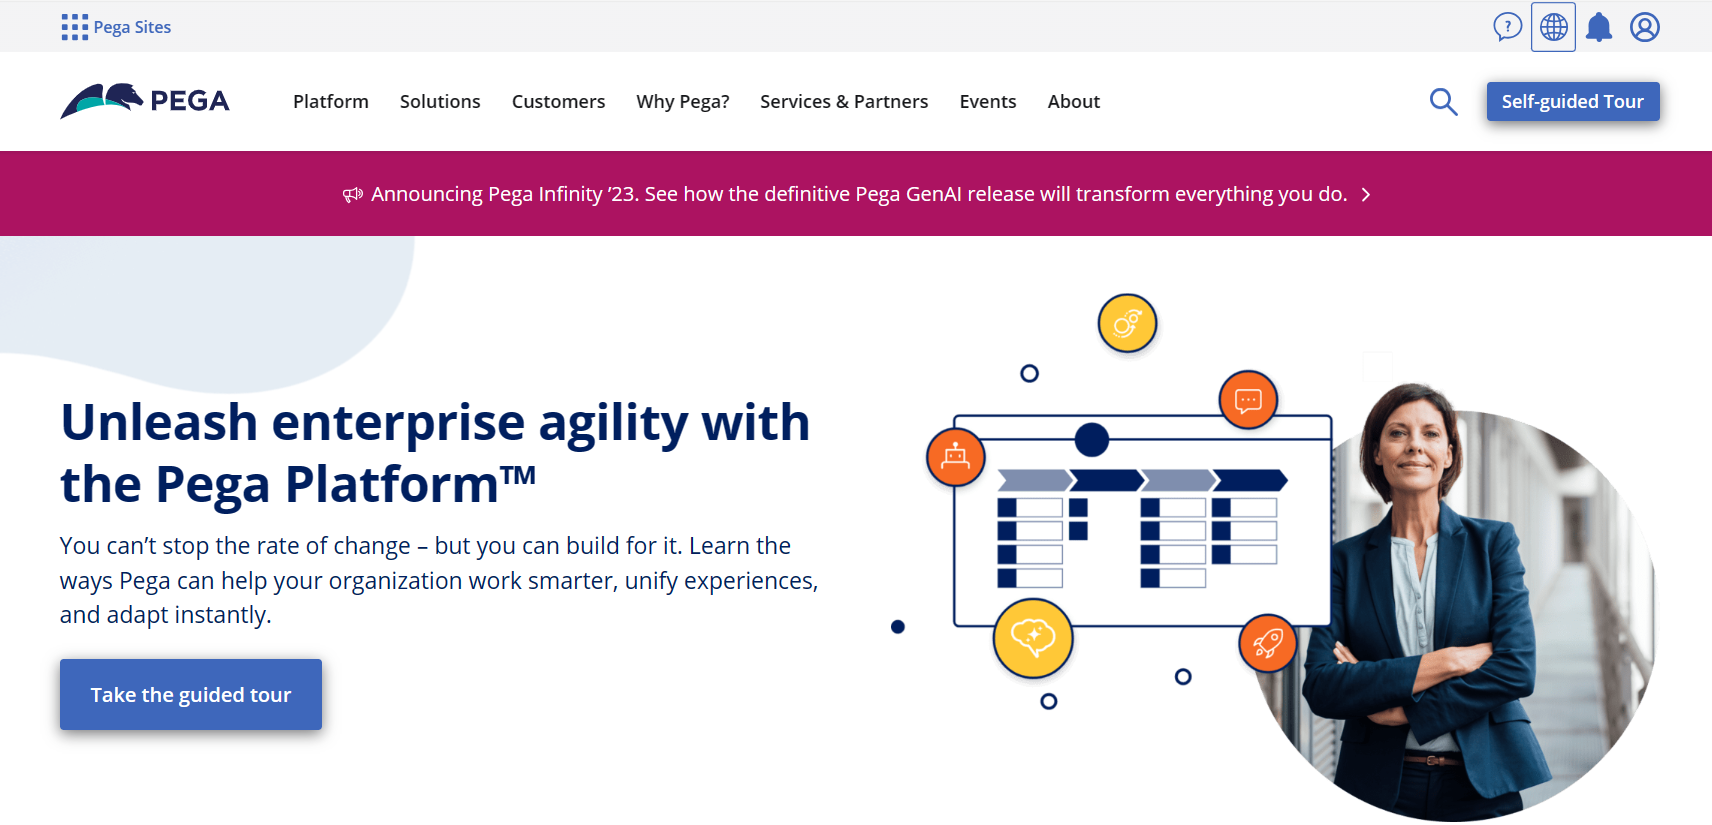Image resolution: width=1712 pixels, height=825 pixels.
Task: Follow the Pega Infinity '23 announcement link
Action: pos(859,194)
